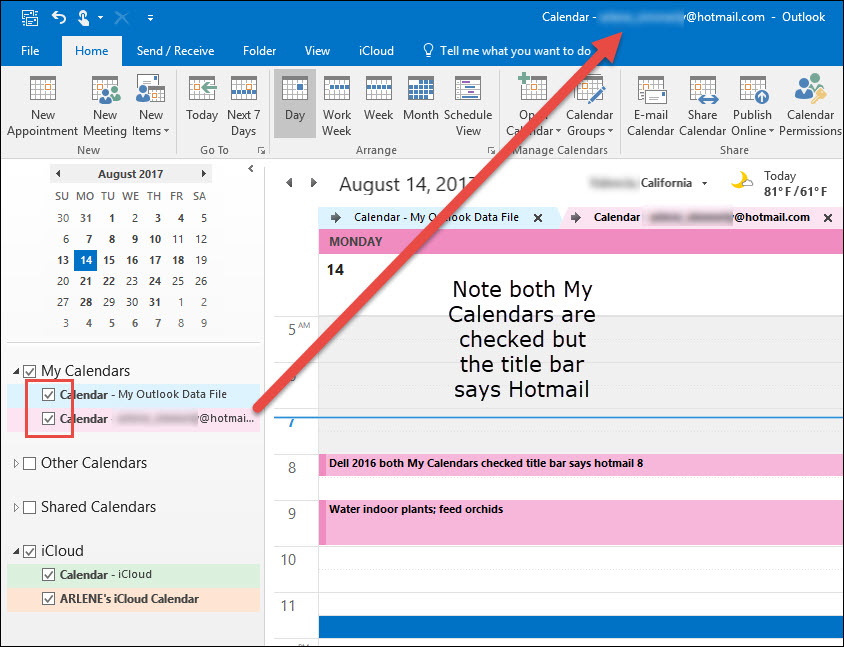Open Customize Quick Access Toolbar dropdown

[x=150, y=18]
